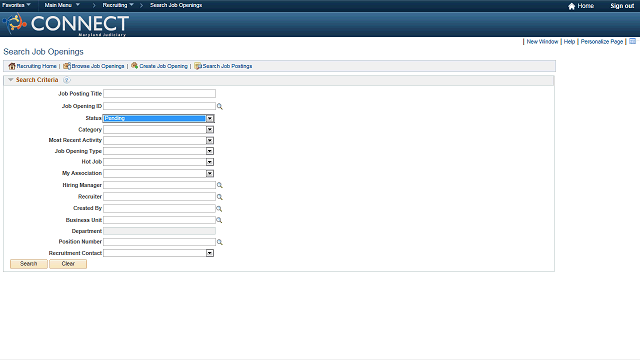Click the Clear button

(68, 264)
